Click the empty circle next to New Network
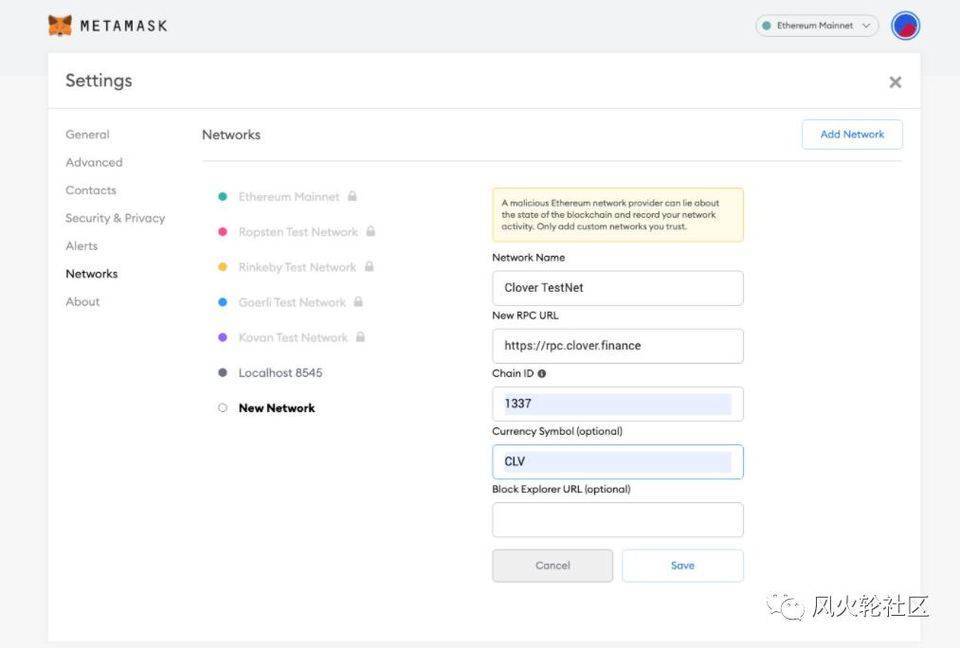The image size is (960, 648). pyautogui.click(x=223, y=408)
